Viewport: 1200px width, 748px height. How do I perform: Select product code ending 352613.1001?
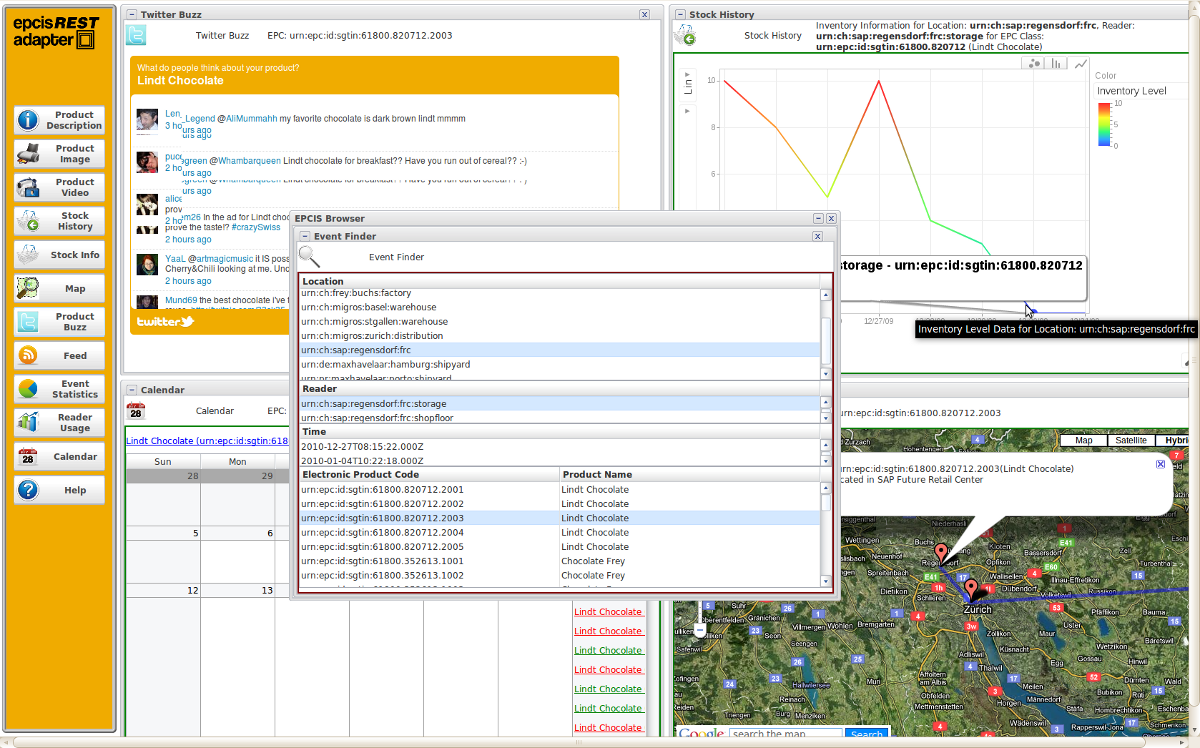pyautogui.click(x=560, y=561)
